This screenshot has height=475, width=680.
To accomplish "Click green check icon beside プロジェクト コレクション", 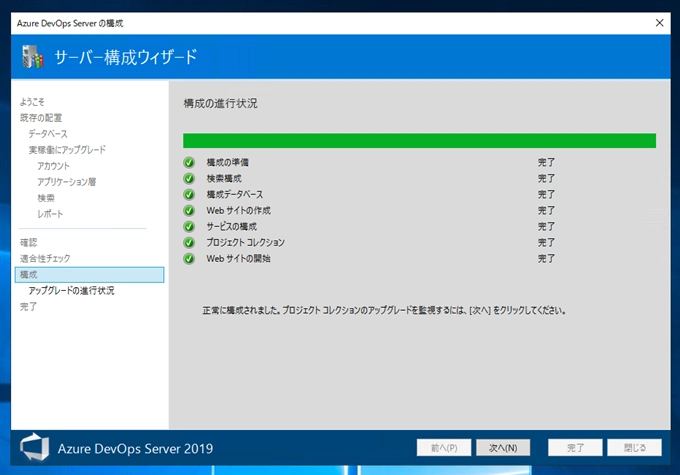I will pos(189,243).
